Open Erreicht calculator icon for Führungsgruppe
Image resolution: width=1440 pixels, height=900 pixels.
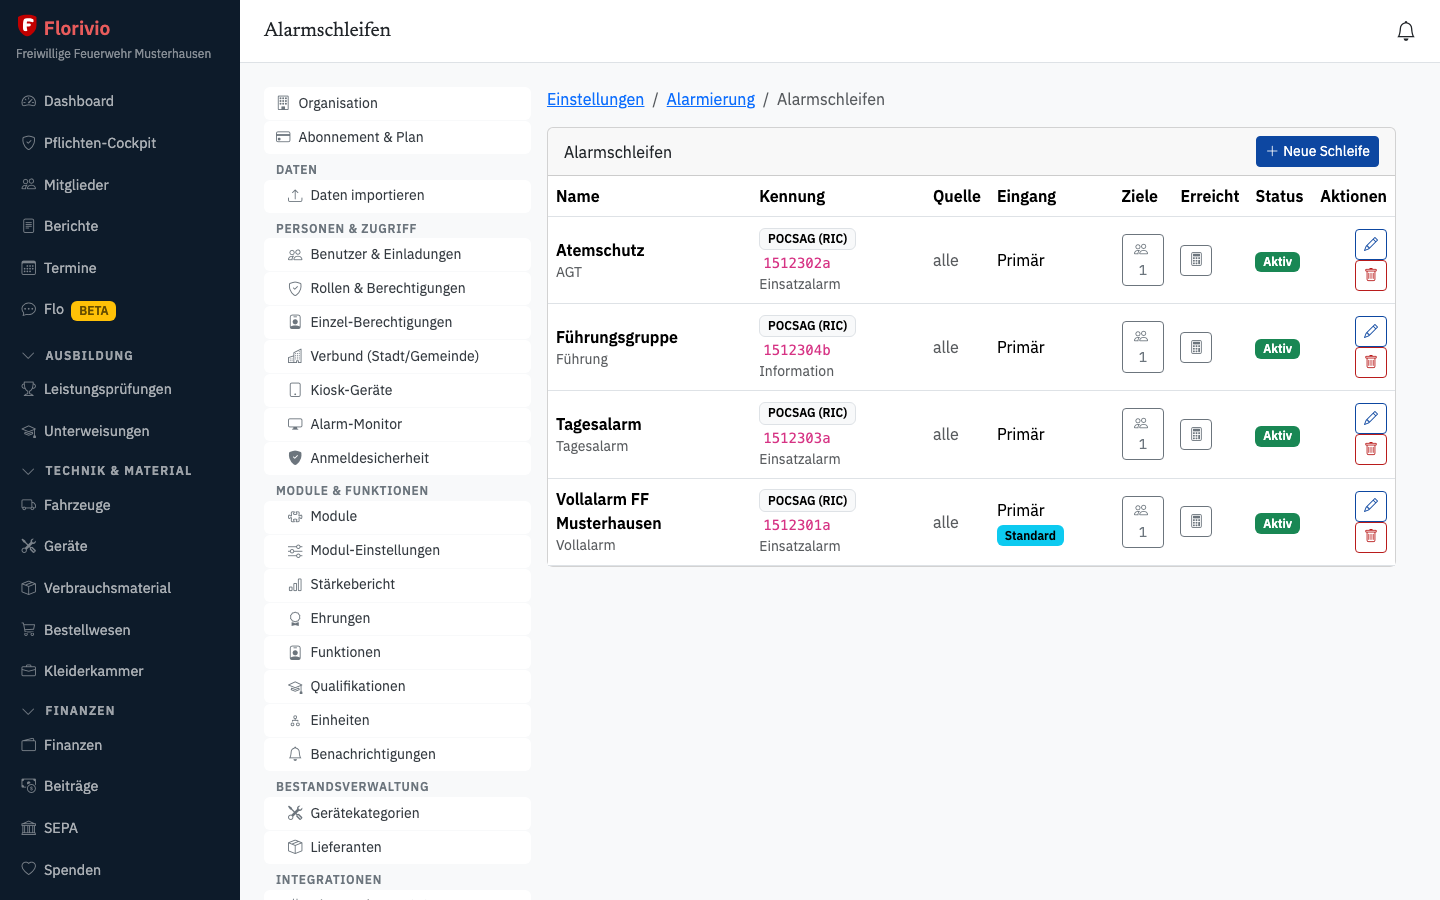point(1196,347)
